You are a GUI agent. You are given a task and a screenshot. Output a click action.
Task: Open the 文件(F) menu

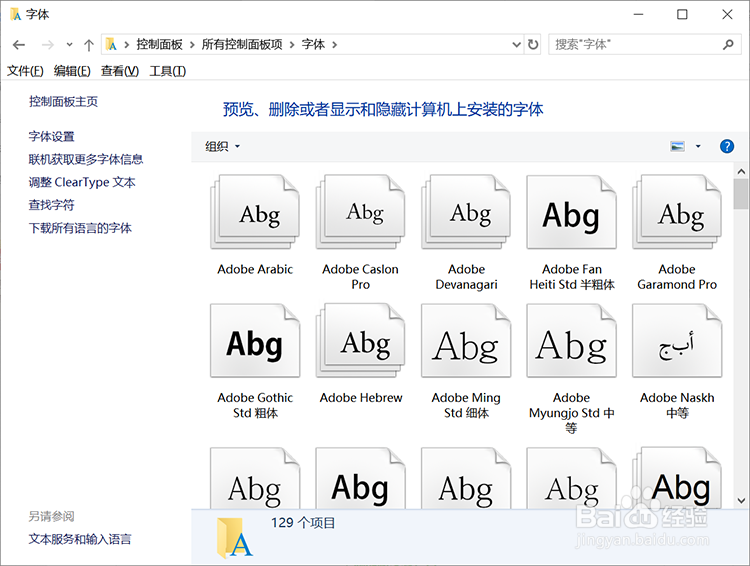click(x=25, y=71)
